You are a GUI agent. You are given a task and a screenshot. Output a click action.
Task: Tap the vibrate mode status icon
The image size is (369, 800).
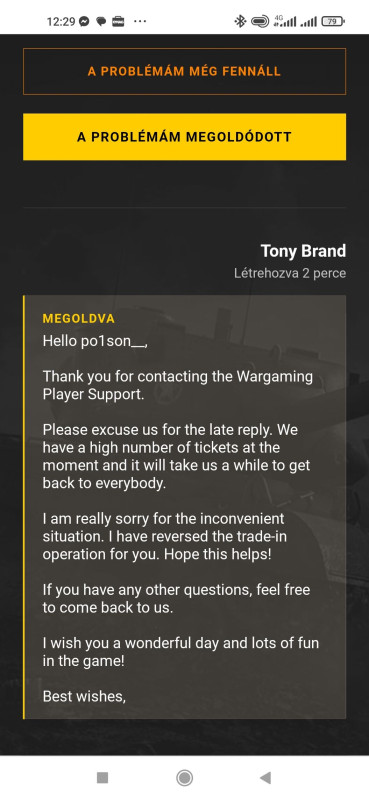(x=260, y=21)
